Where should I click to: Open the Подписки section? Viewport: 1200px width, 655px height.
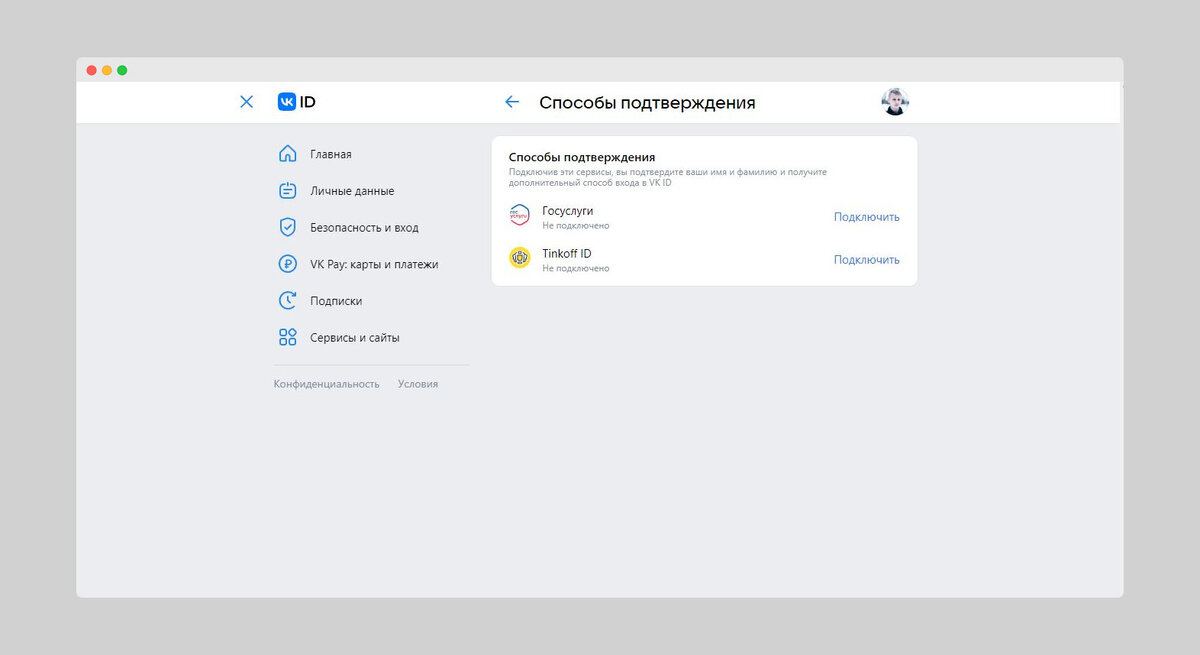pyautogui.click(x=336, y=301)
